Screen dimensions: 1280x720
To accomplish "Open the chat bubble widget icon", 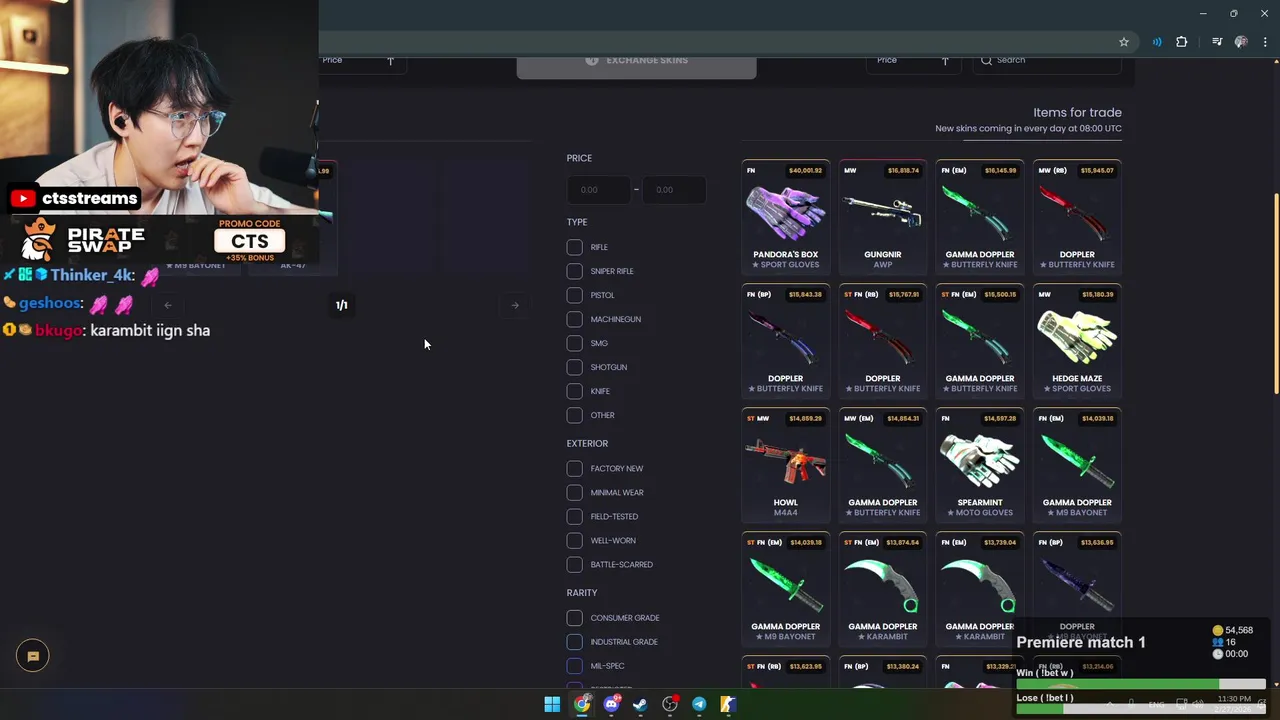I will click(x=32, y=656).
